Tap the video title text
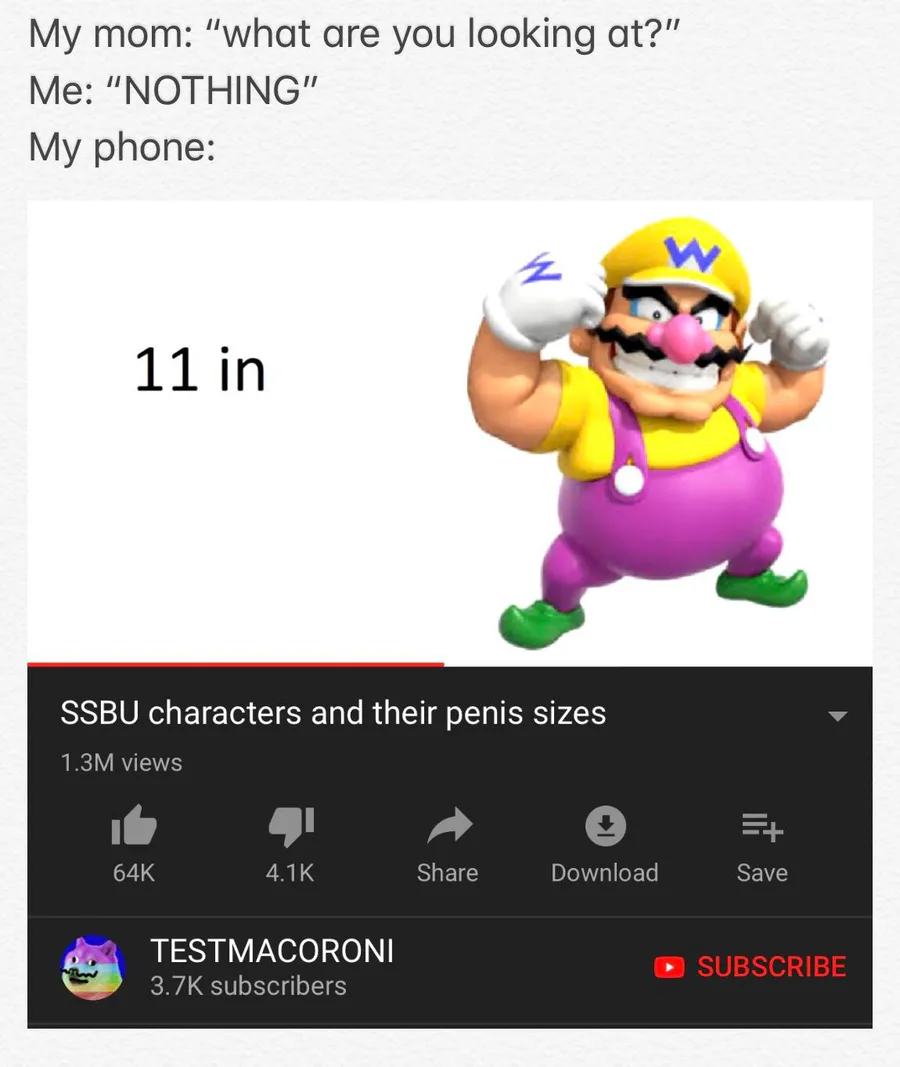This screenshot has width=900, height=1067. point(333,713)
